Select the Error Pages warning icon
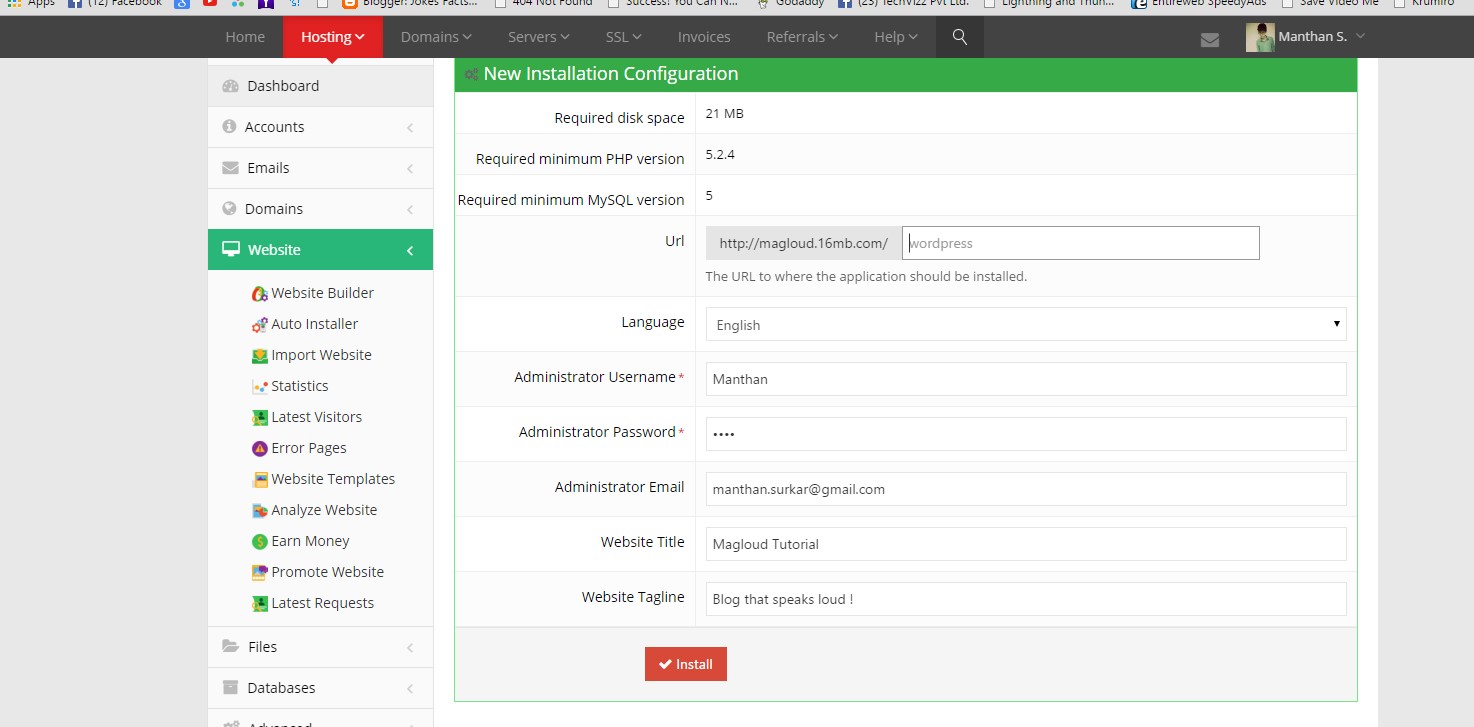Image resolution: width=1474 pixels, height=727 pixels. click(x=259, y=448)
